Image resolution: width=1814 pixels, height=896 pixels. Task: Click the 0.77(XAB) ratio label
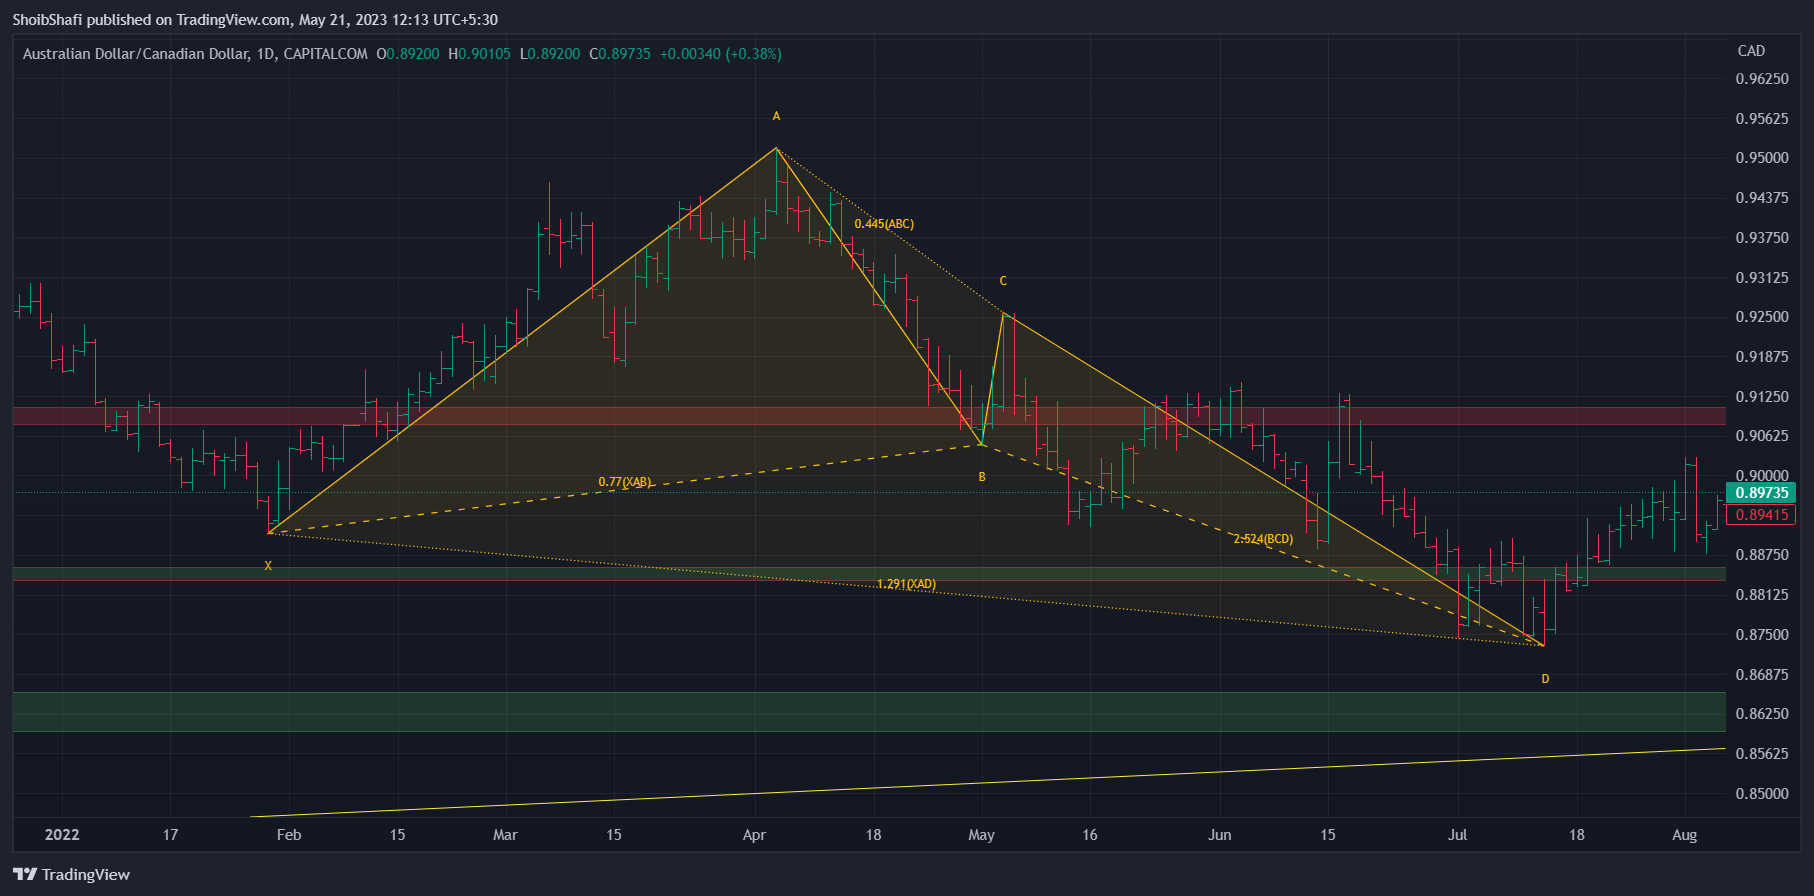[x=625, y=482]
